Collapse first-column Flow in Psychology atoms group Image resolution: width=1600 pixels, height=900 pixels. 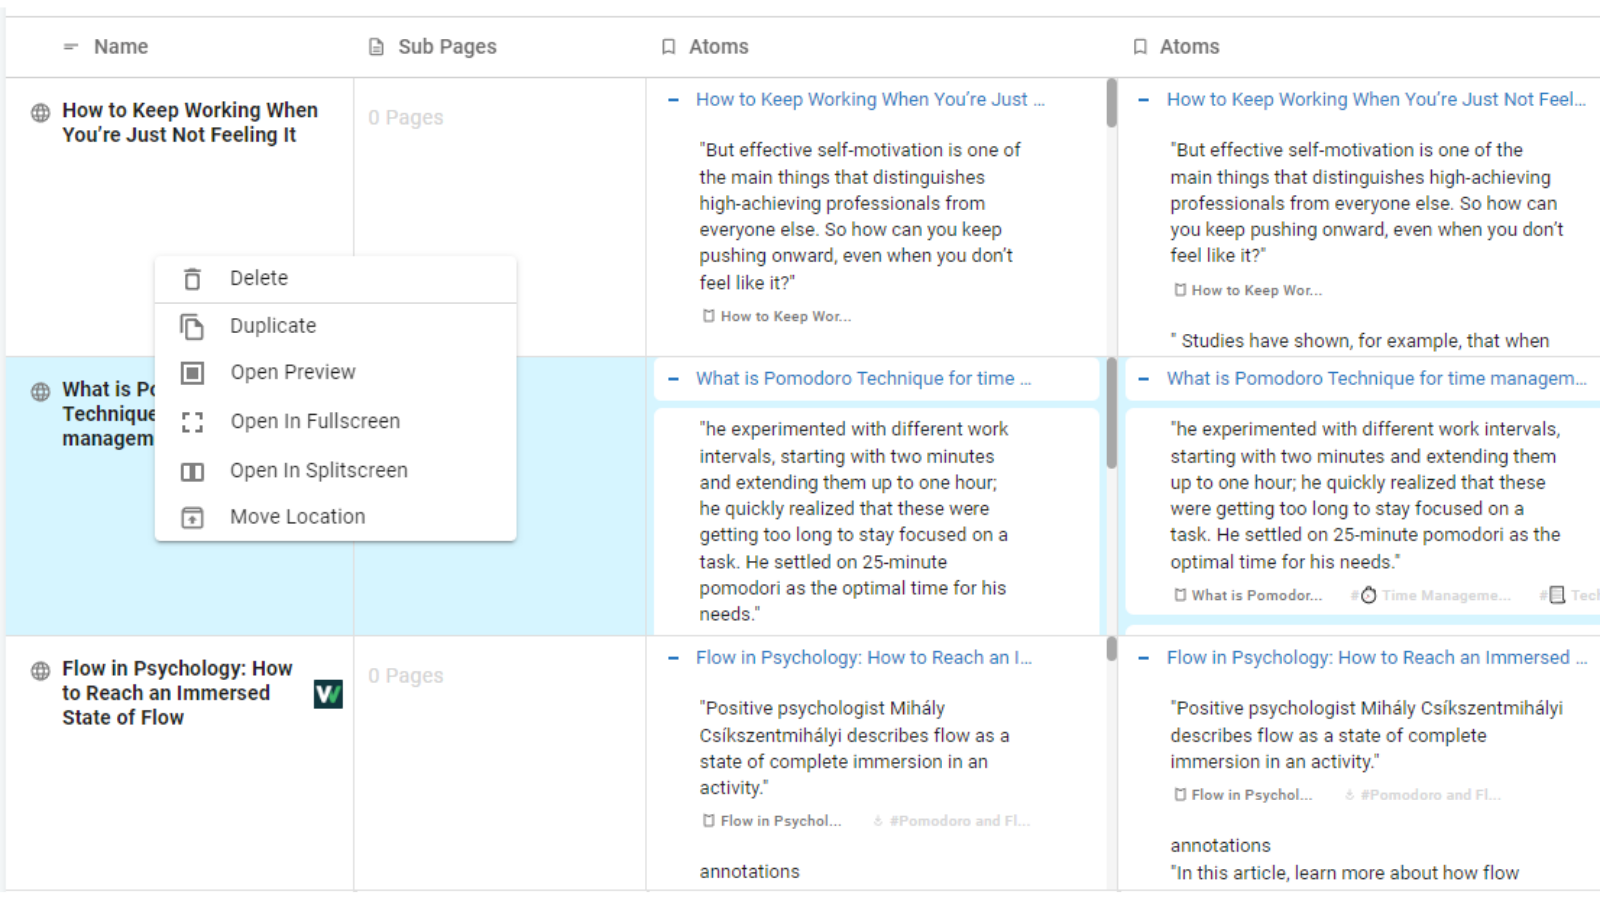(673, 658)
